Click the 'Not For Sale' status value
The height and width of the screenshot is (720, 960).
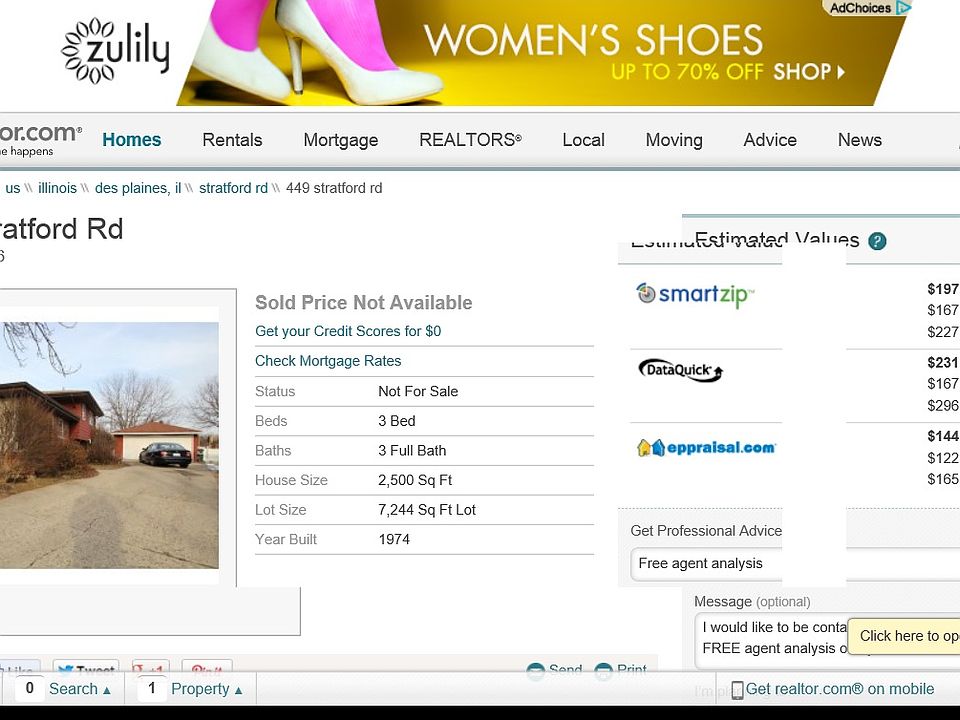click(418, 391)
